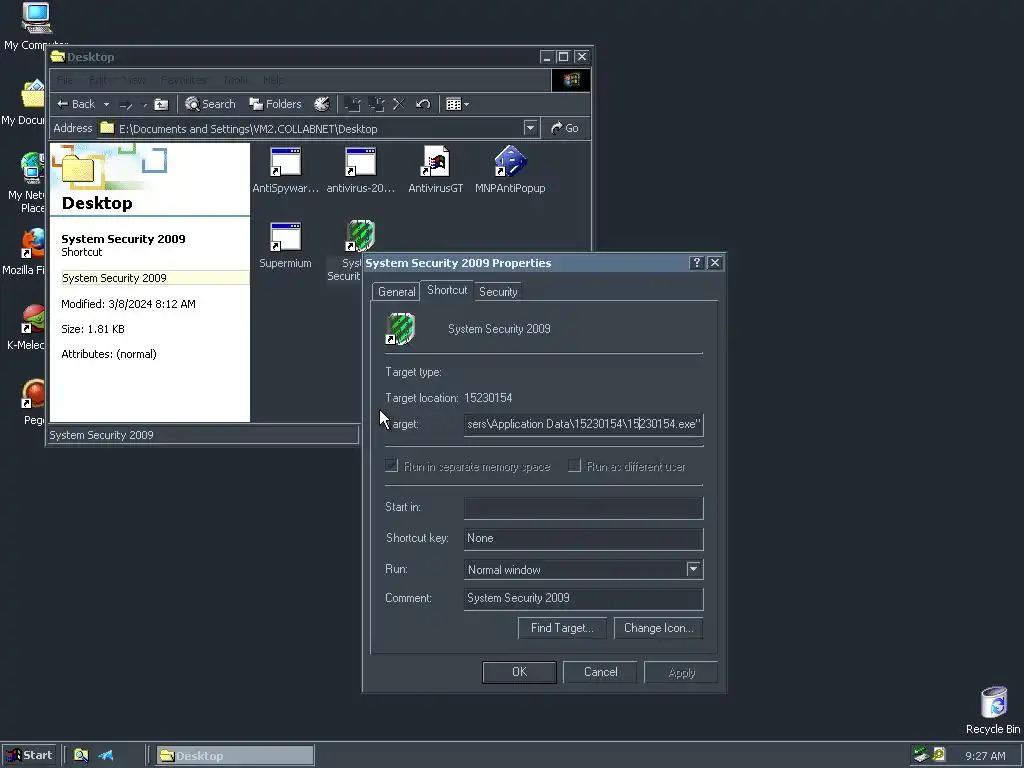Open the History toolbar icon
The width and height of the screenshot is (1024, 768).
322,104
